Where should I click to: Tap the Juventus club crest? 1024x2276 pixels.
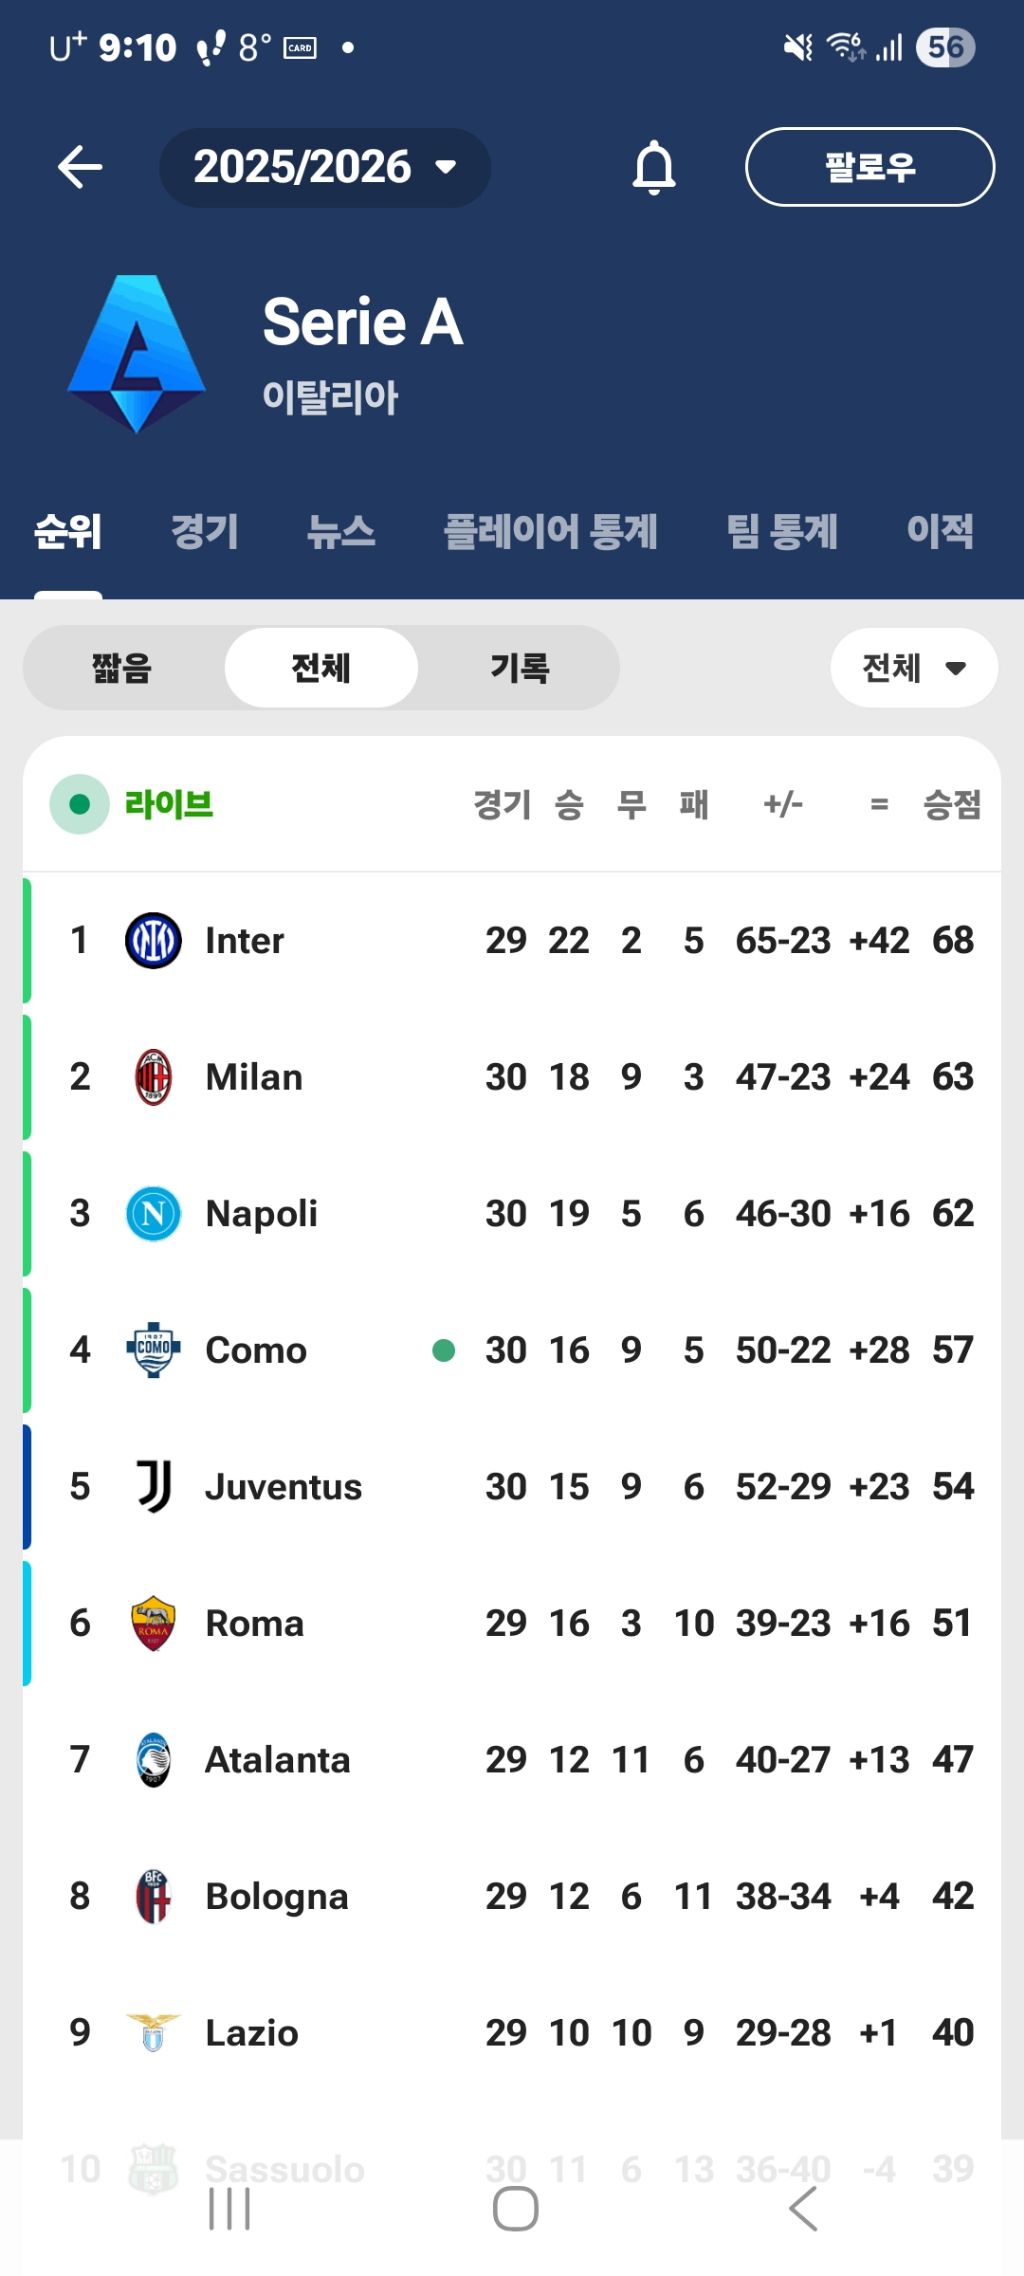tap(153, 1487)
